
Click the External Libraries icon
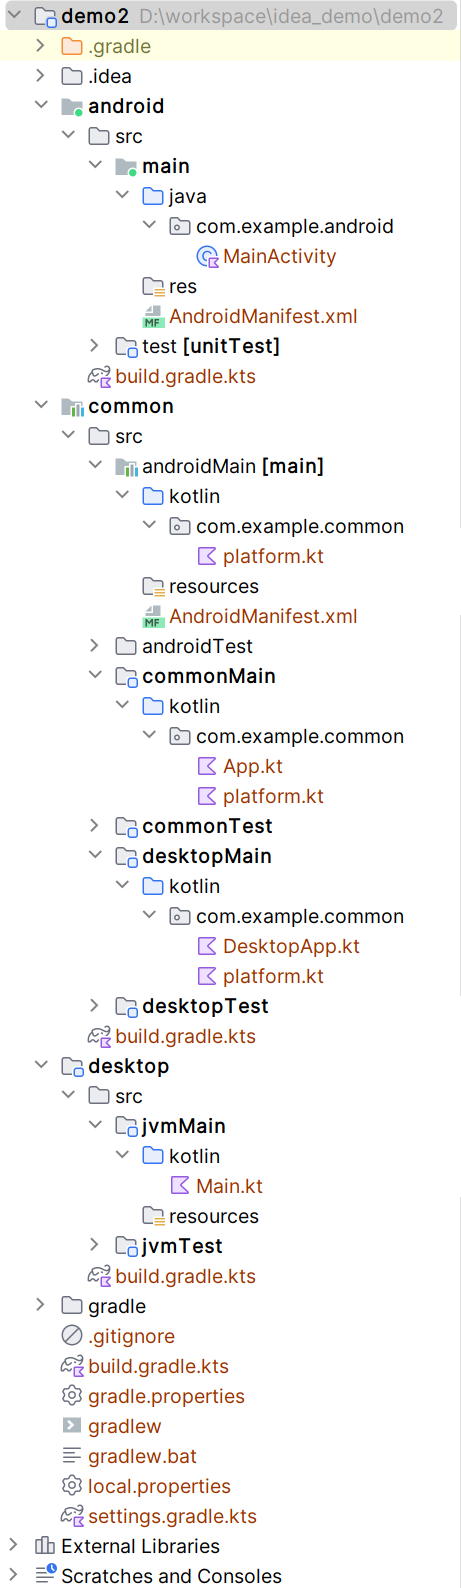45,1546
